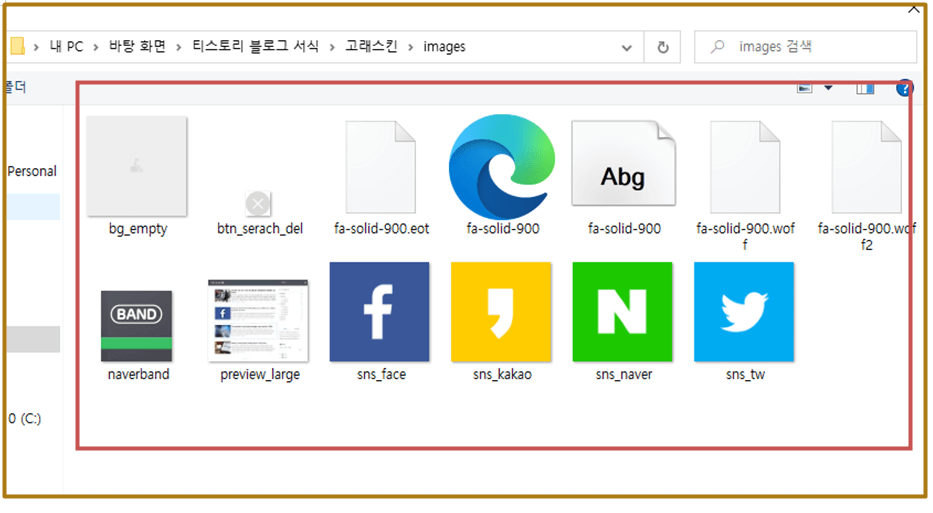Click the images 검색 search box
Image resolution: width=933 pixels, height=513 pixels.
pos(806,46)
